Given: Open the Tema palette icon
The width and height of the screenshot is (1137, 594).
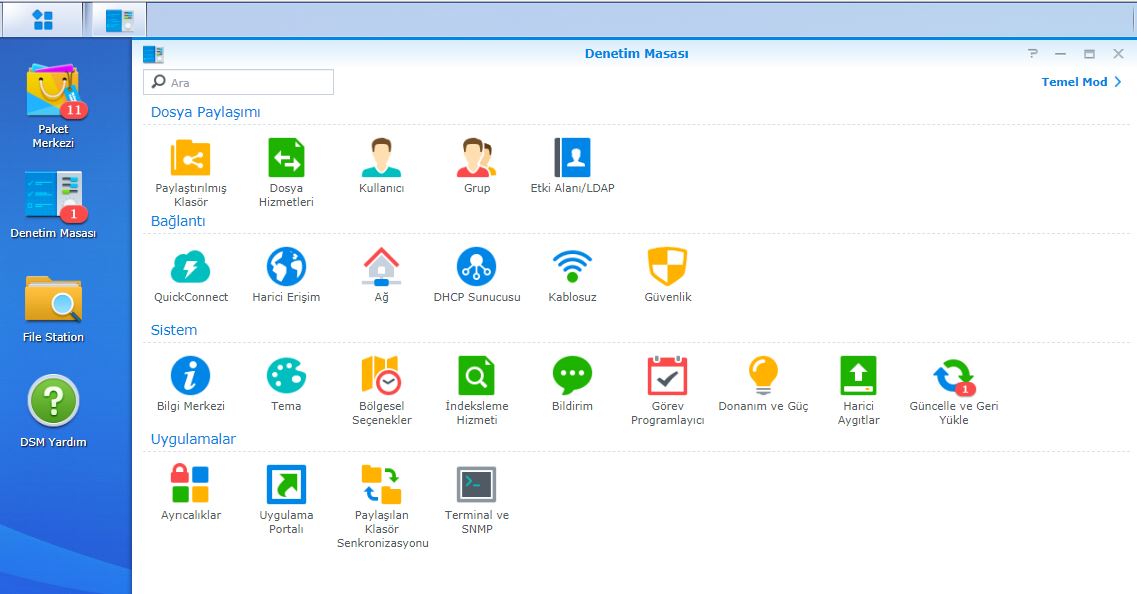Looking at the screenshot, I should click(x=286, y=376).
